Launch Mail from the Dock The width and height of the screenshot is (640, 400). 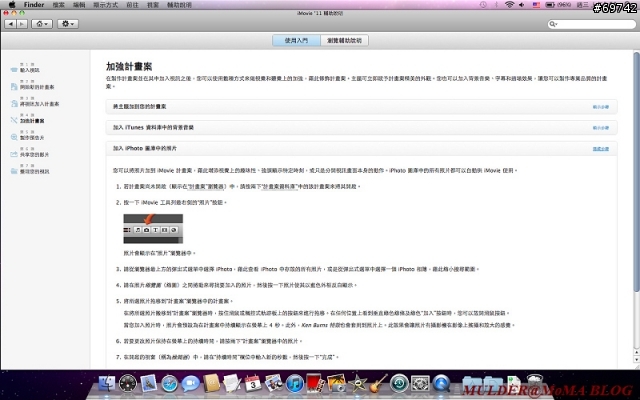click(149, 383)
